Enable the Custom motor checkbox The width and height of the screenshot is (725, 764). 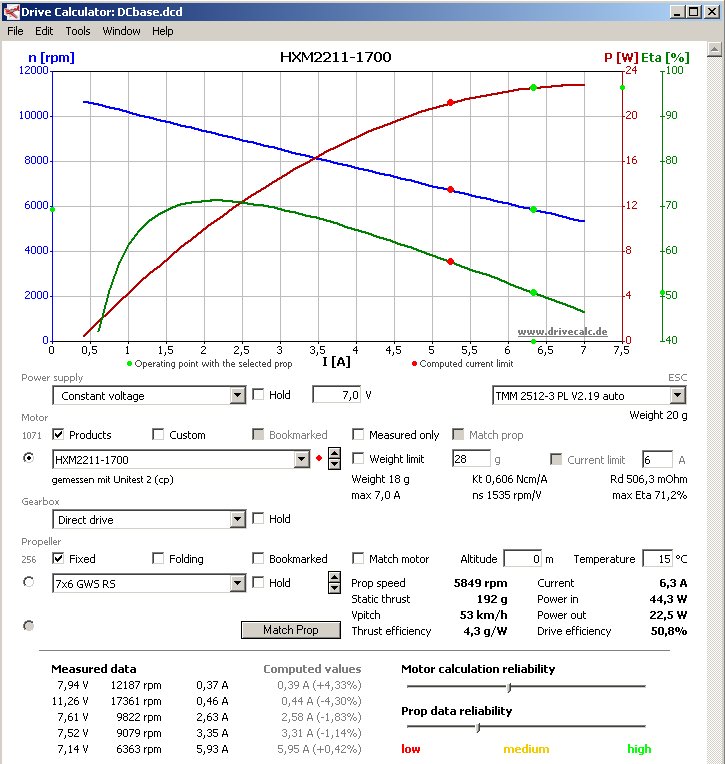[158, 435]
